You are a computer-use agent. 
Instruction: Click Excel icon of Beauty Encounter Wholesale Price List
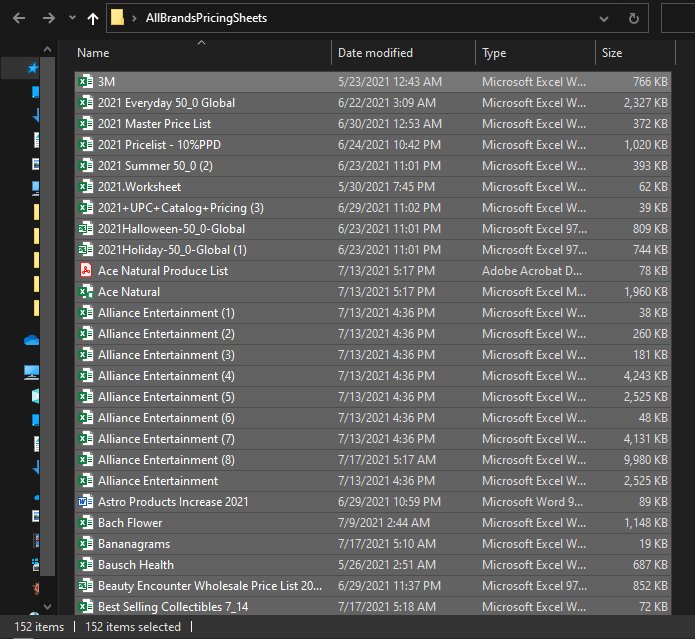click(x=86, y=585)
